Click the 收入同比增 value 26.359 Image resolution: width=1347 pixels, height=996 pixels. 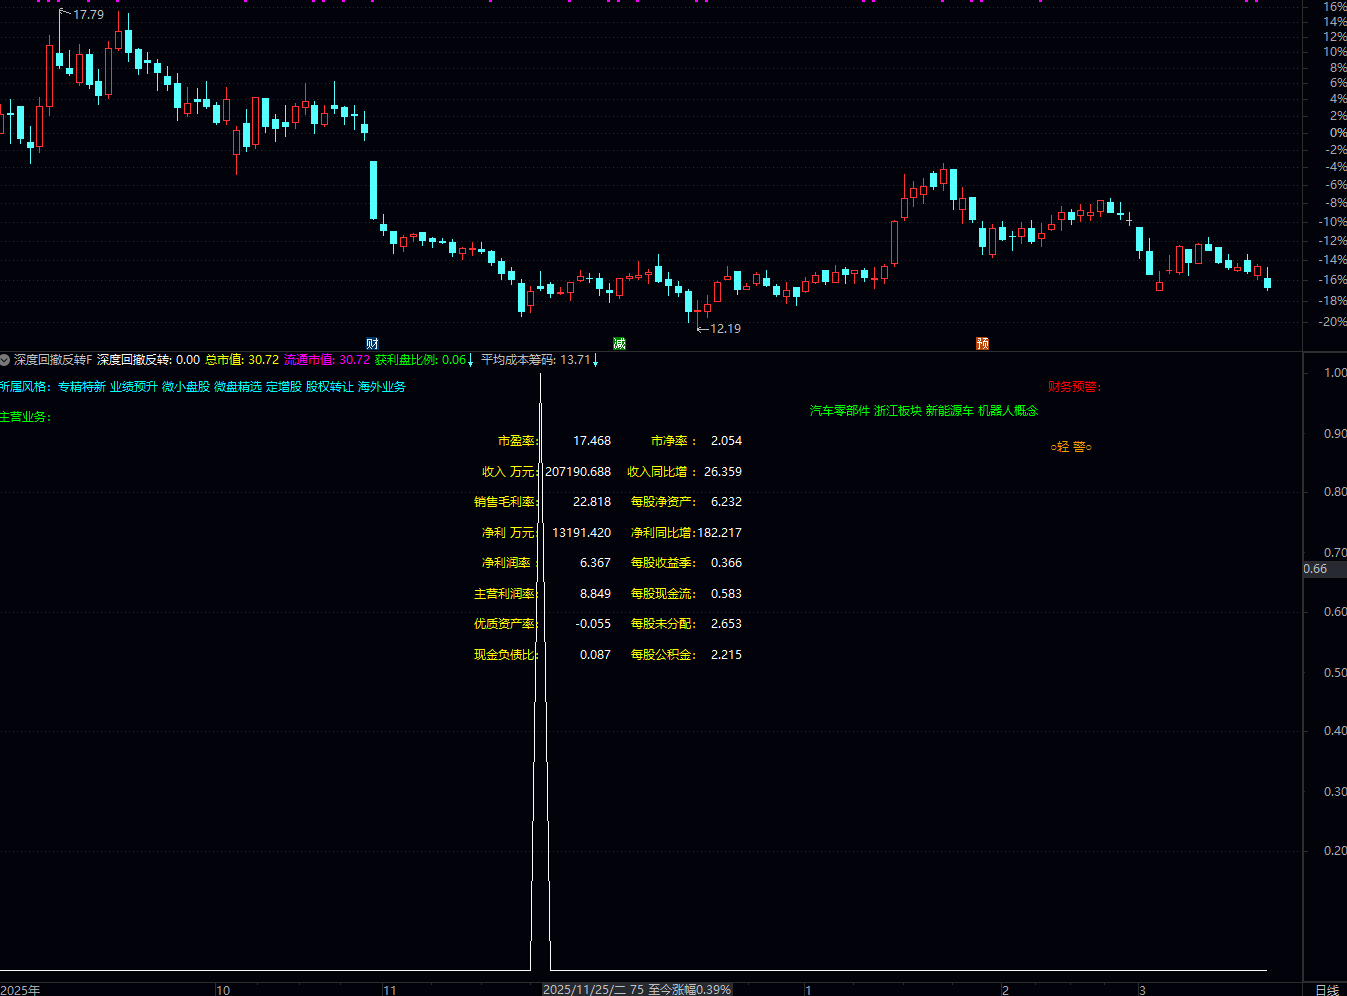[723, 472]
